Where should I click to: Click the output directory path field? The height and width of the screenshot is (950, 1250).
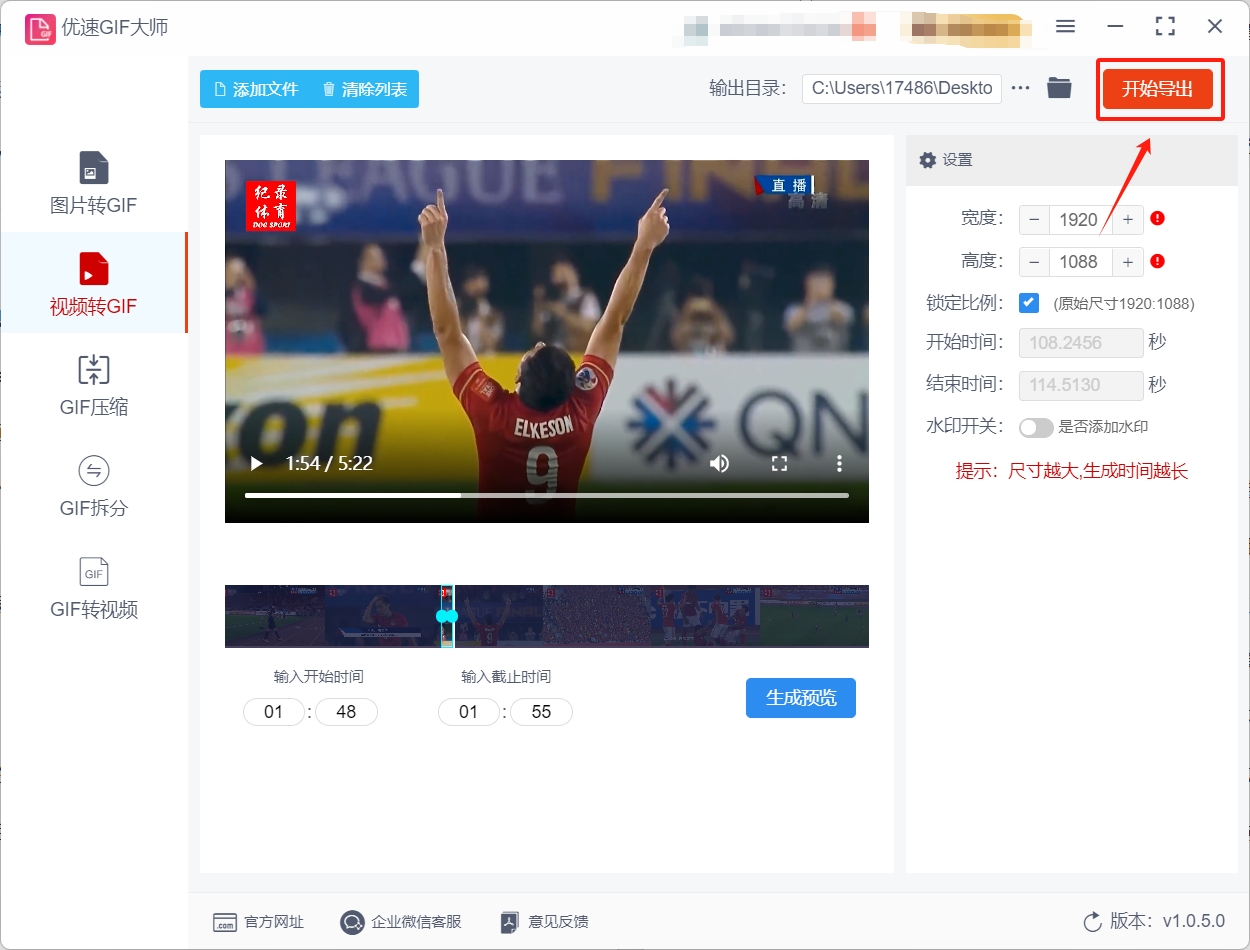click(902, 88)
